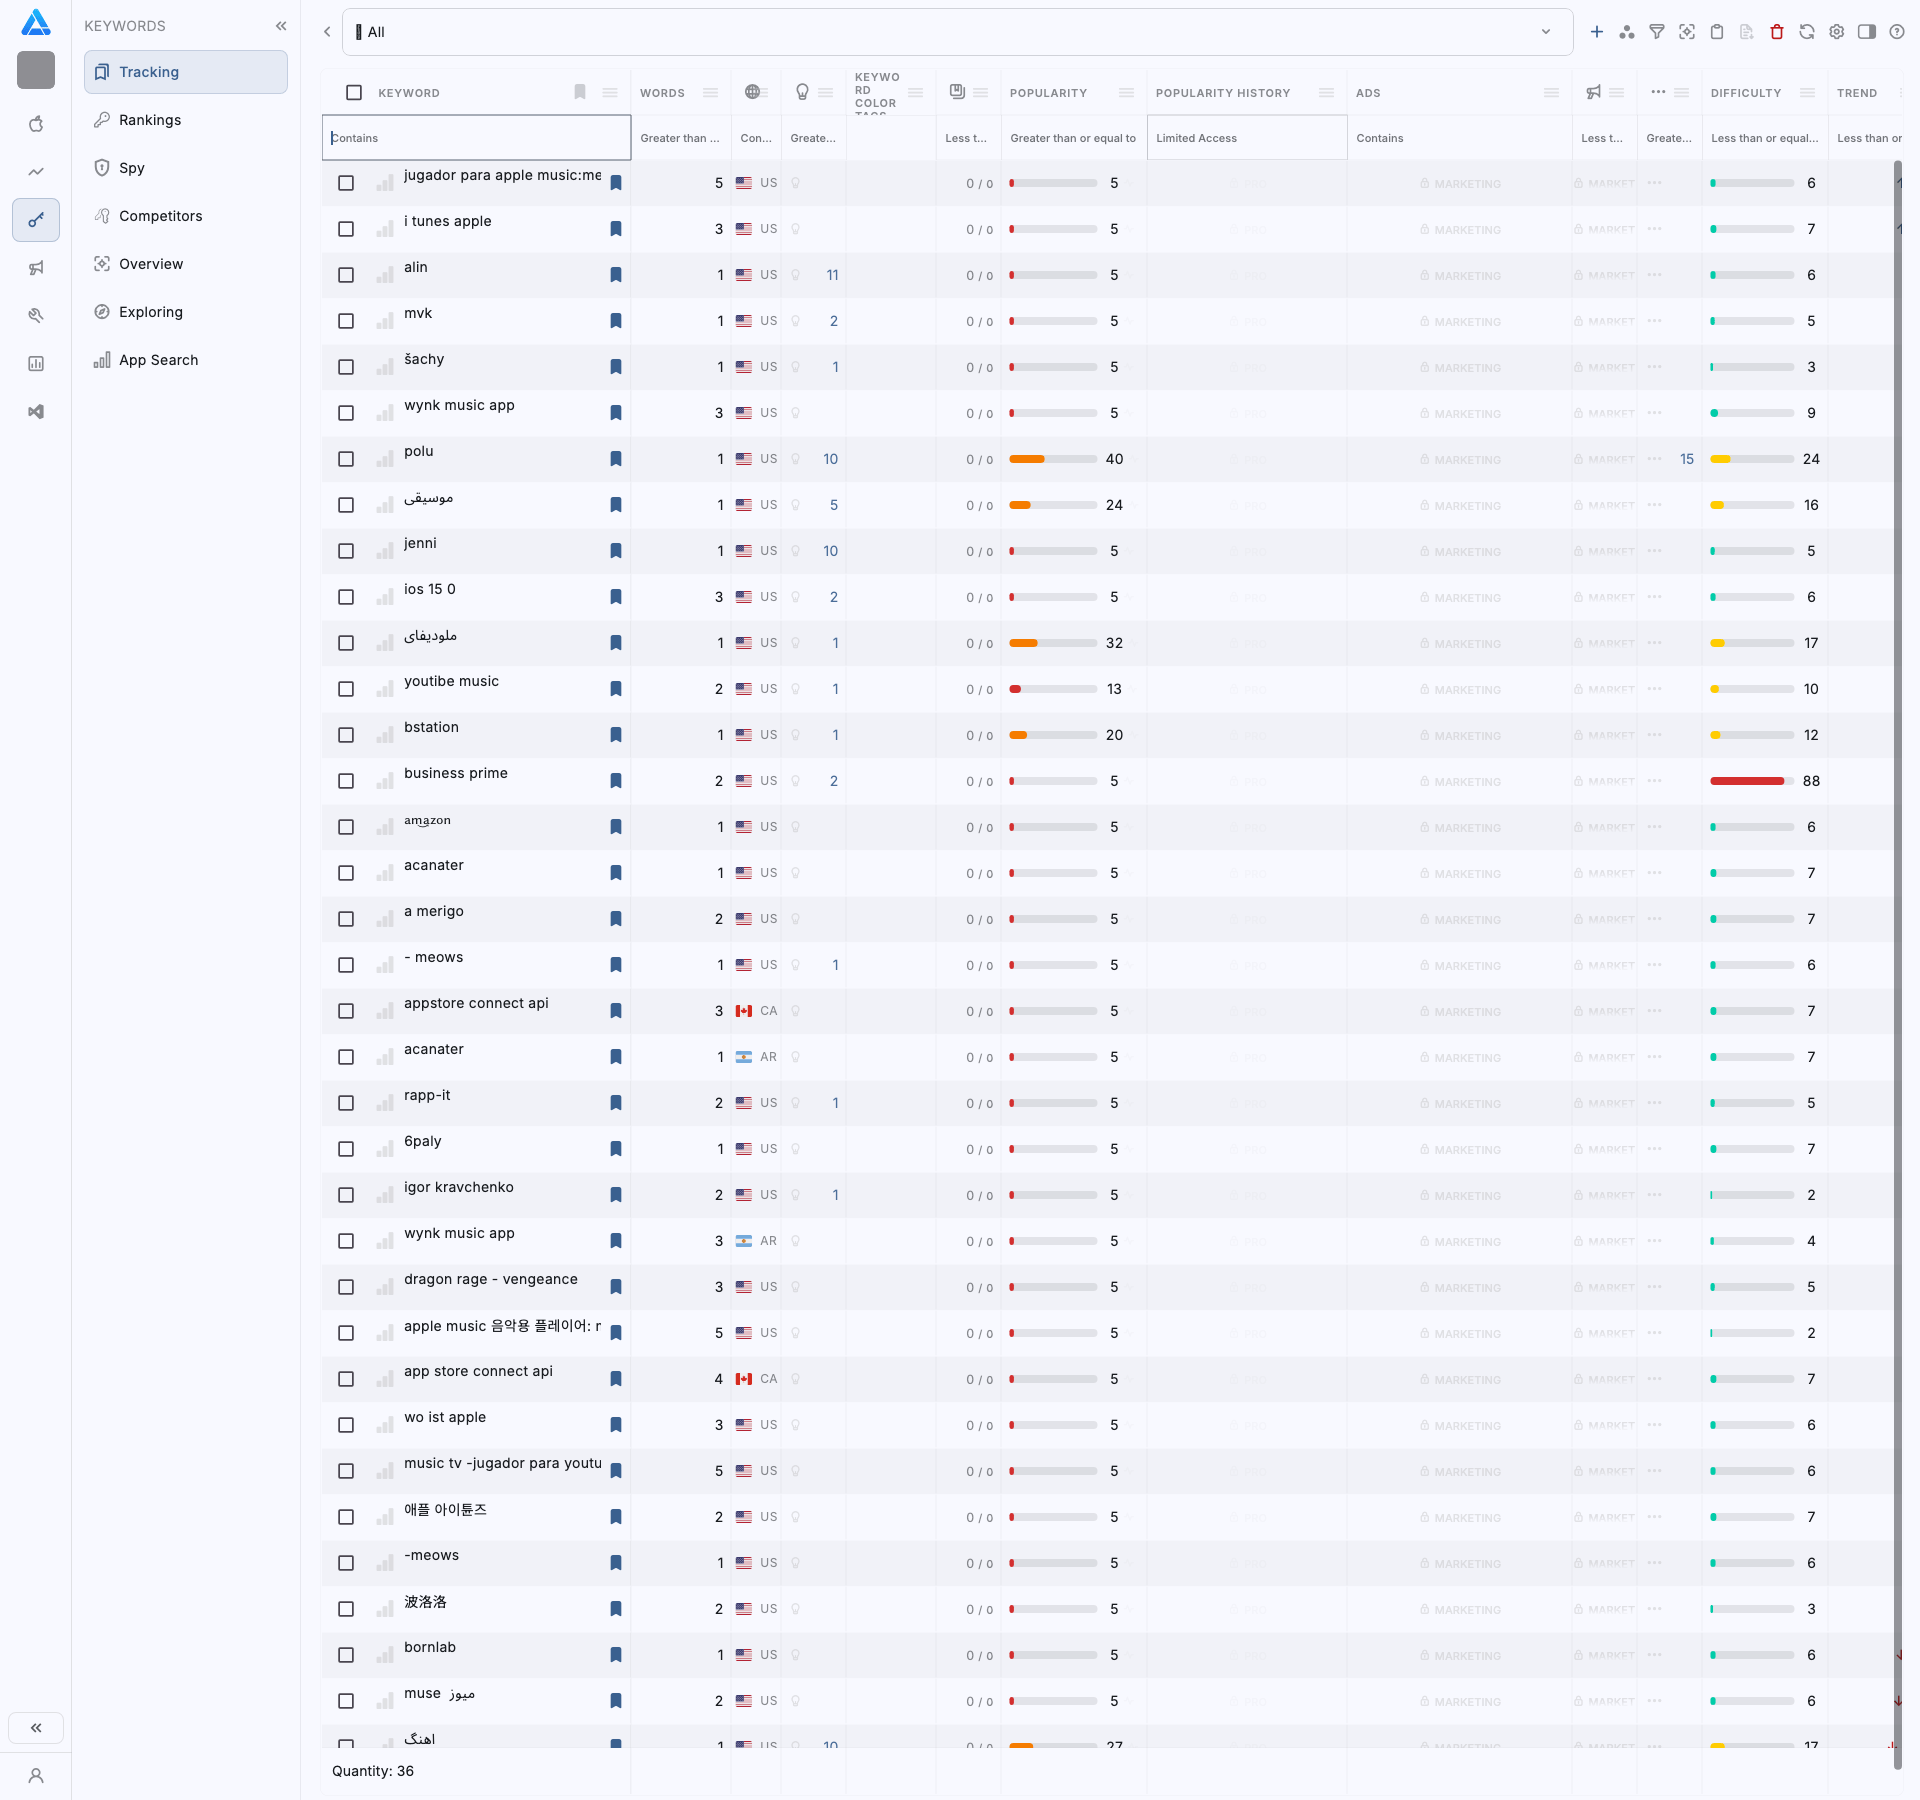Click the bookmark icon on polu row

[616, 459]
